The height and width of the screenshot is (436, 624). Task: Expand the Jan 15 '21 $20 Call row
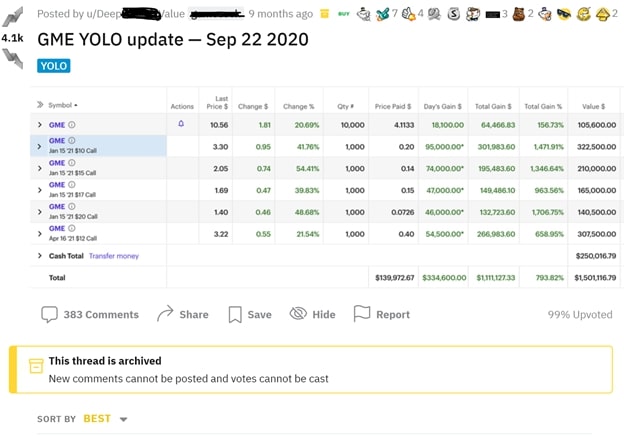point(39,212)
